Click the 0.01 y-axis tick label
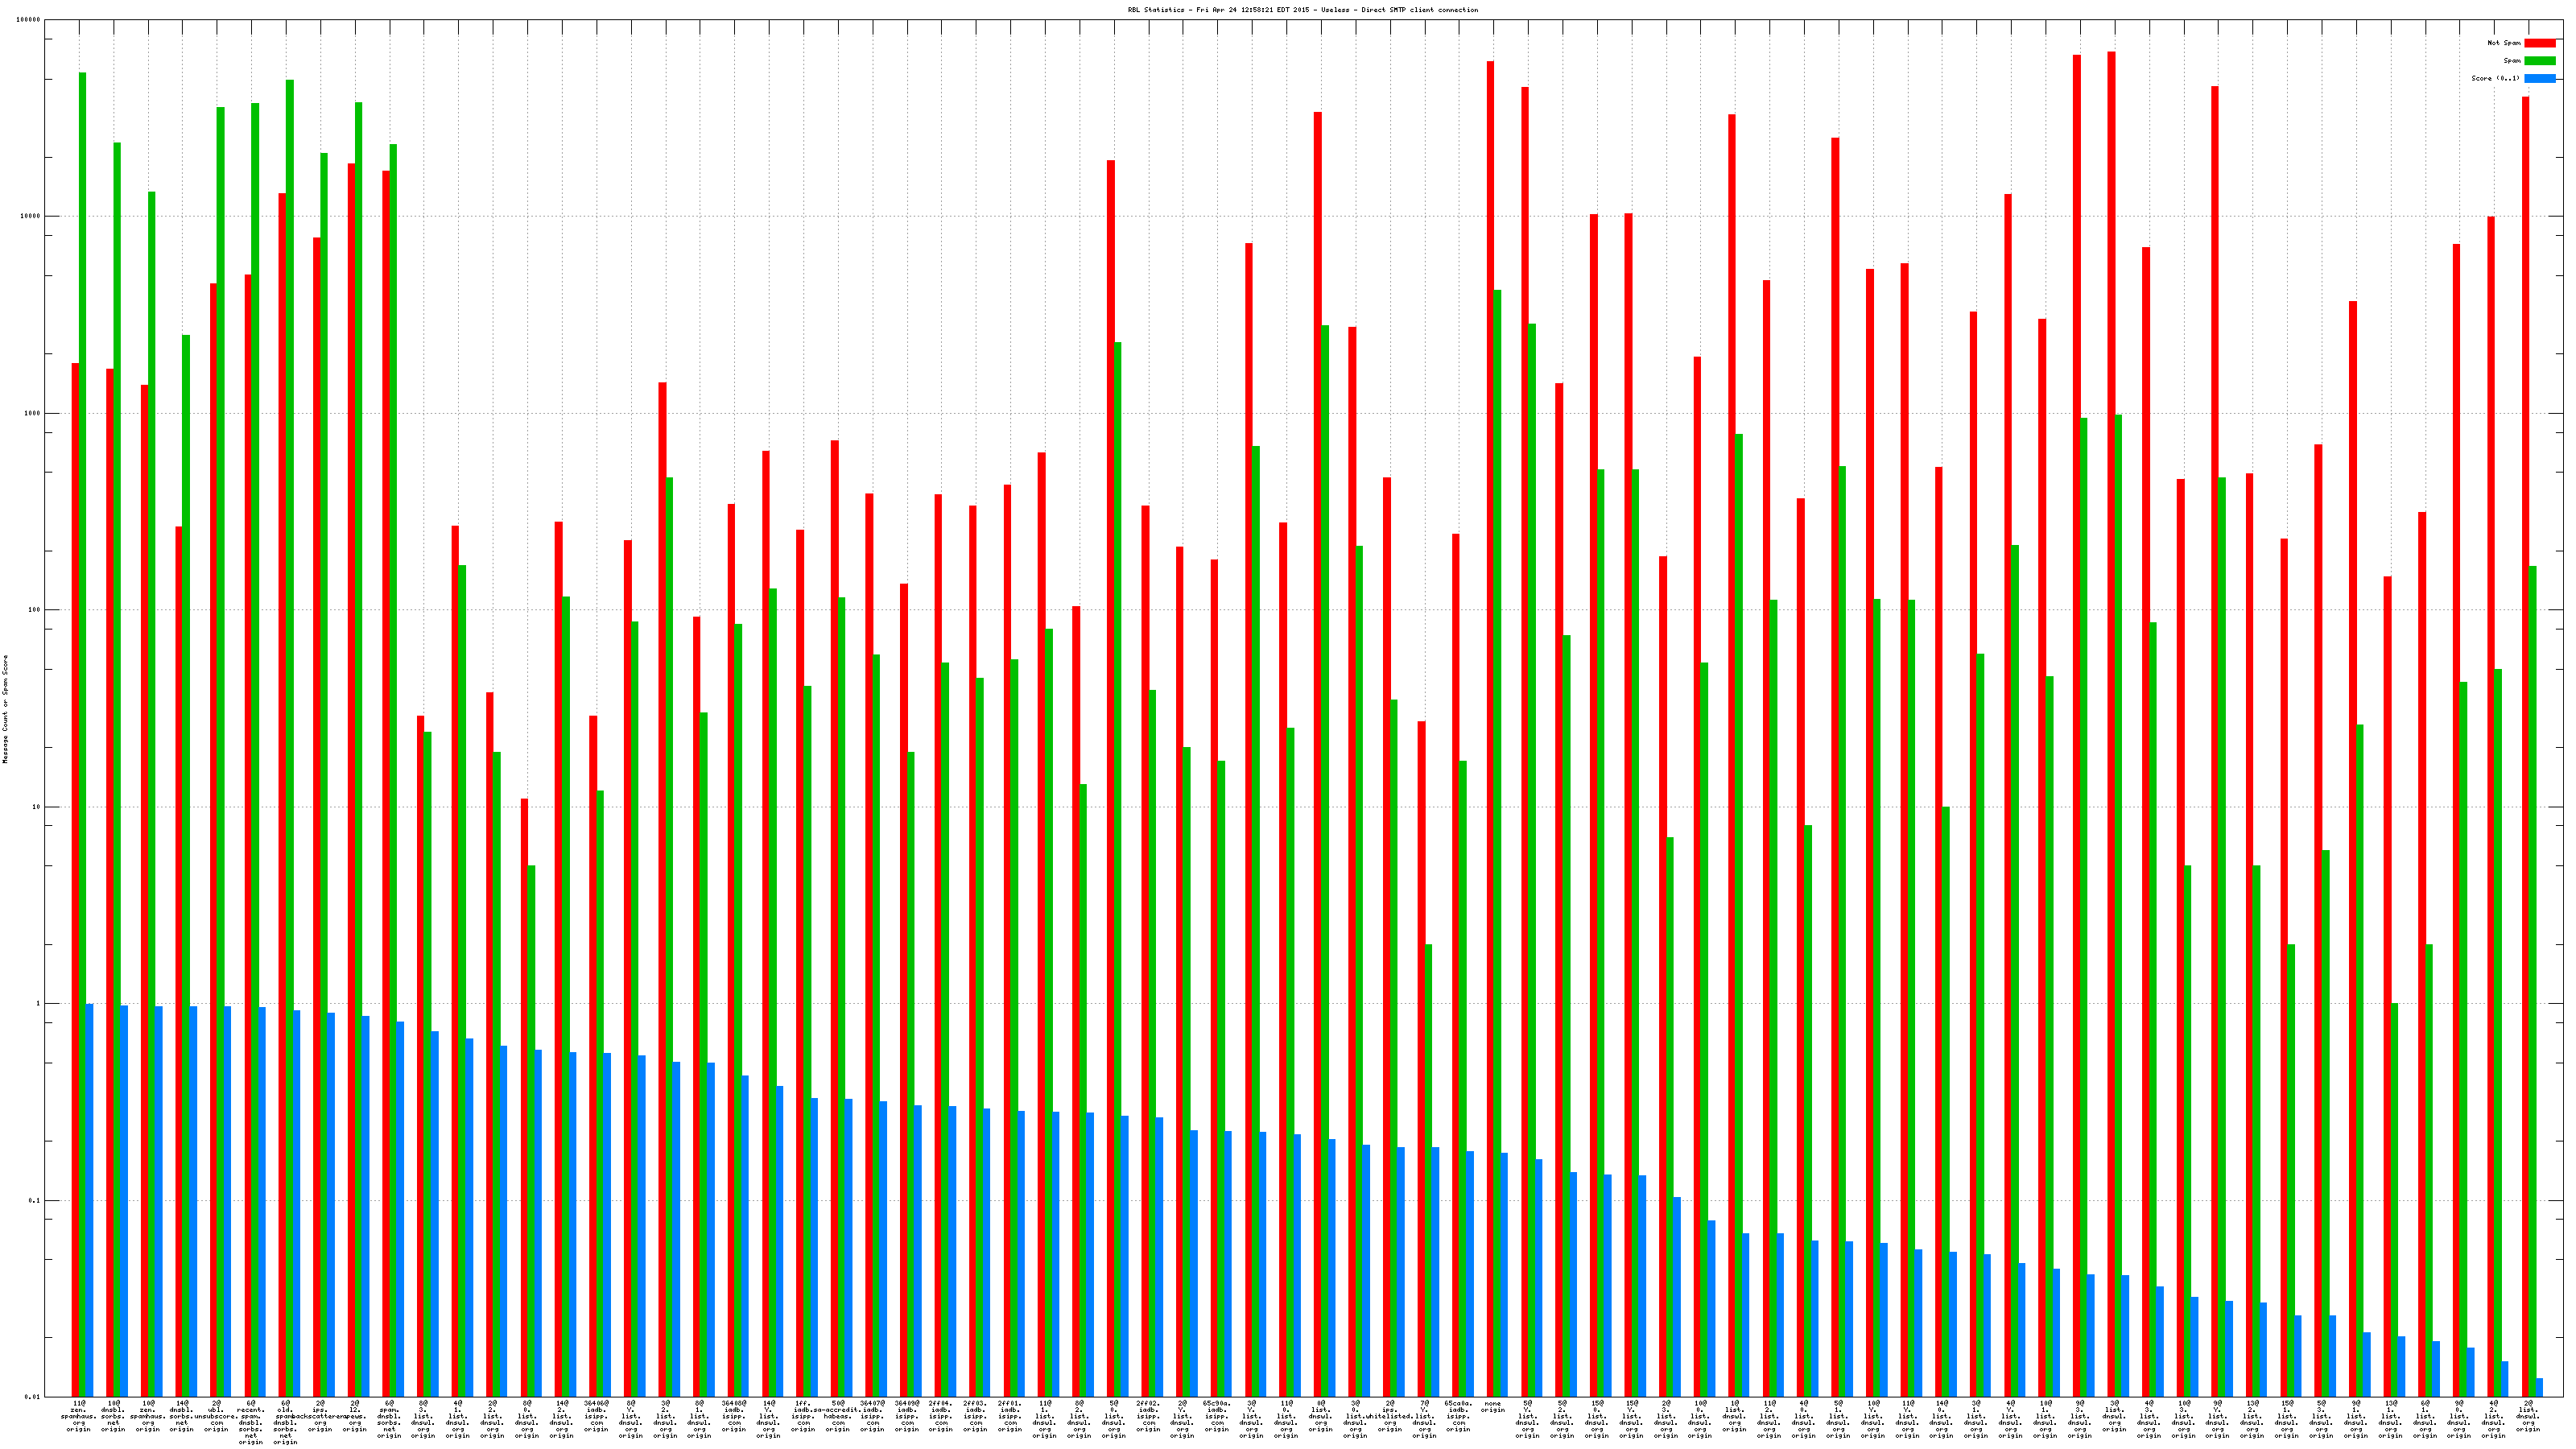The height and width of the screenshot is (1449, 2576). pyautogui.click(x=31, y=1397)
